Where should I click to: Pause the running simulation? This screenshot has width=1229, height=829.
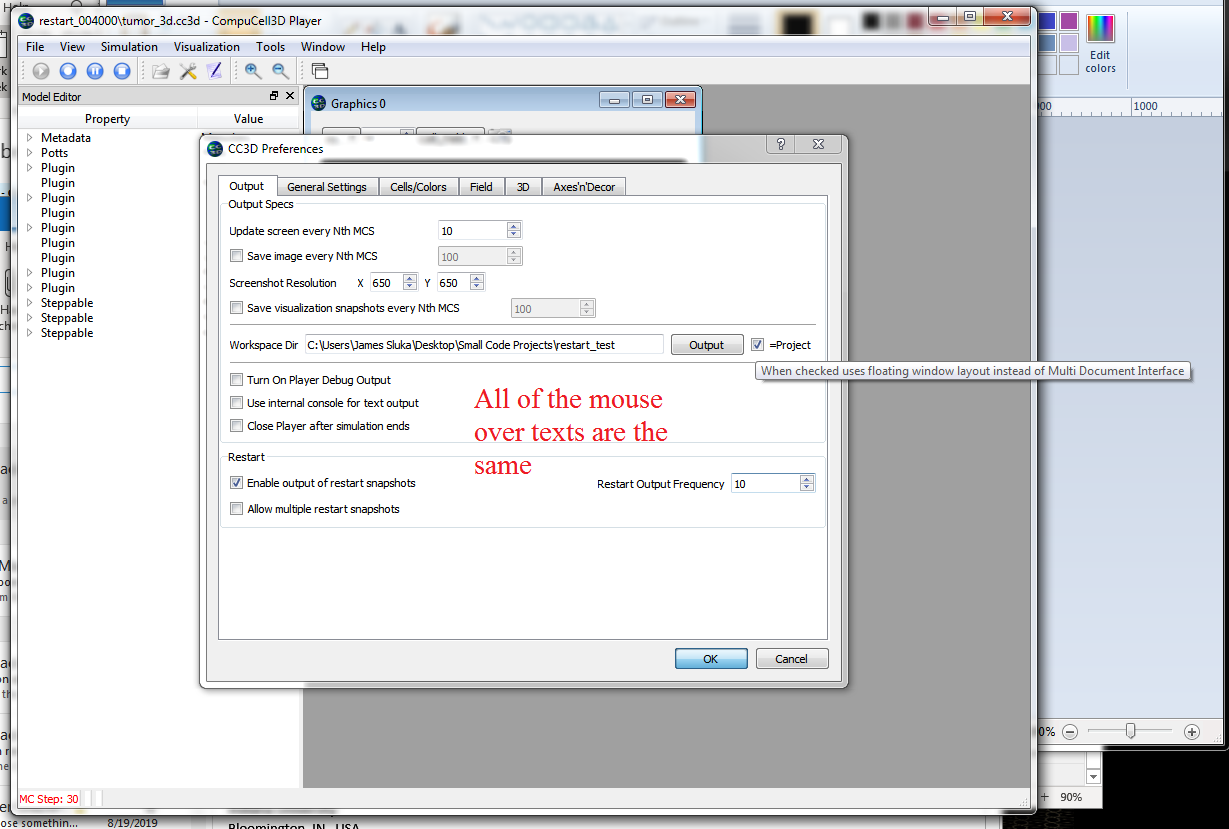coord(95,70)
